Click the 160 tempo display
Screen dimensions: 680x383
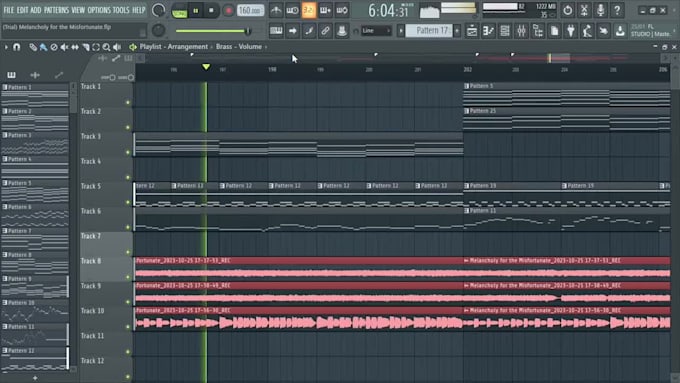coord(250,10)
